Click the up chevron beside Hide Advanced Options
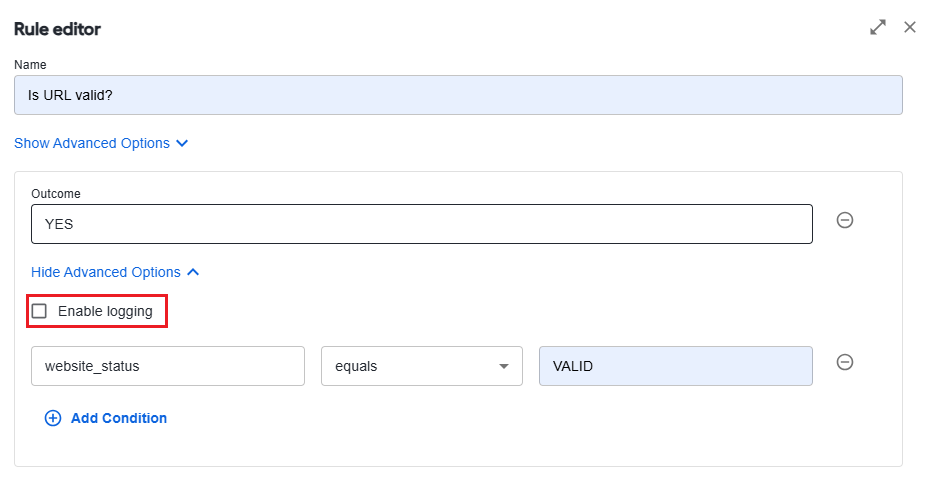 pos(193,272)
